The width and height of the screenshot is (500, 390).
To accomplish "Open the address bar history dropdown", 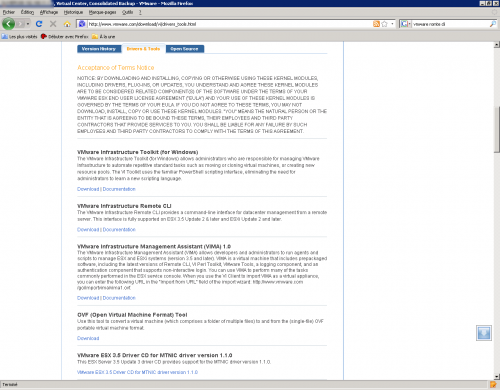I will (392, 24).
